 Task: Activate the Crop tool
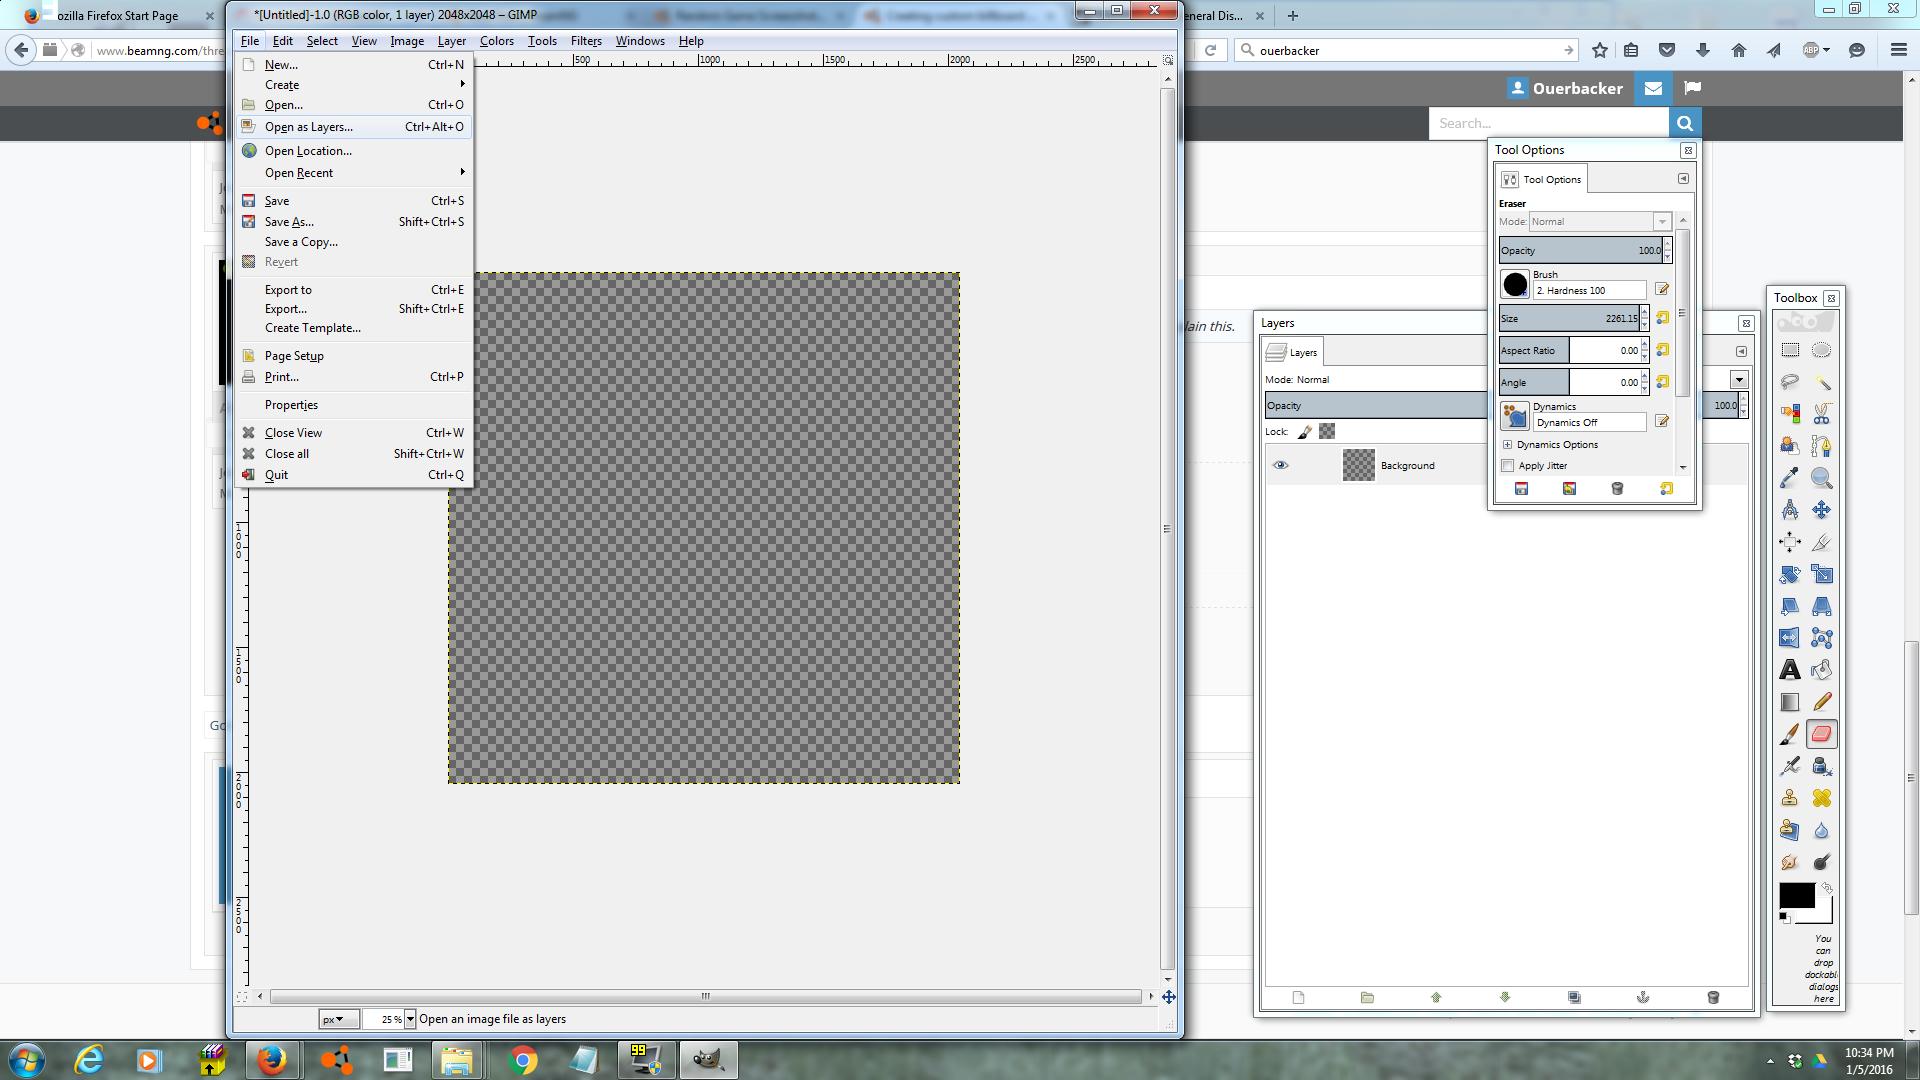pyautogui.click(x=1822, y=542)
